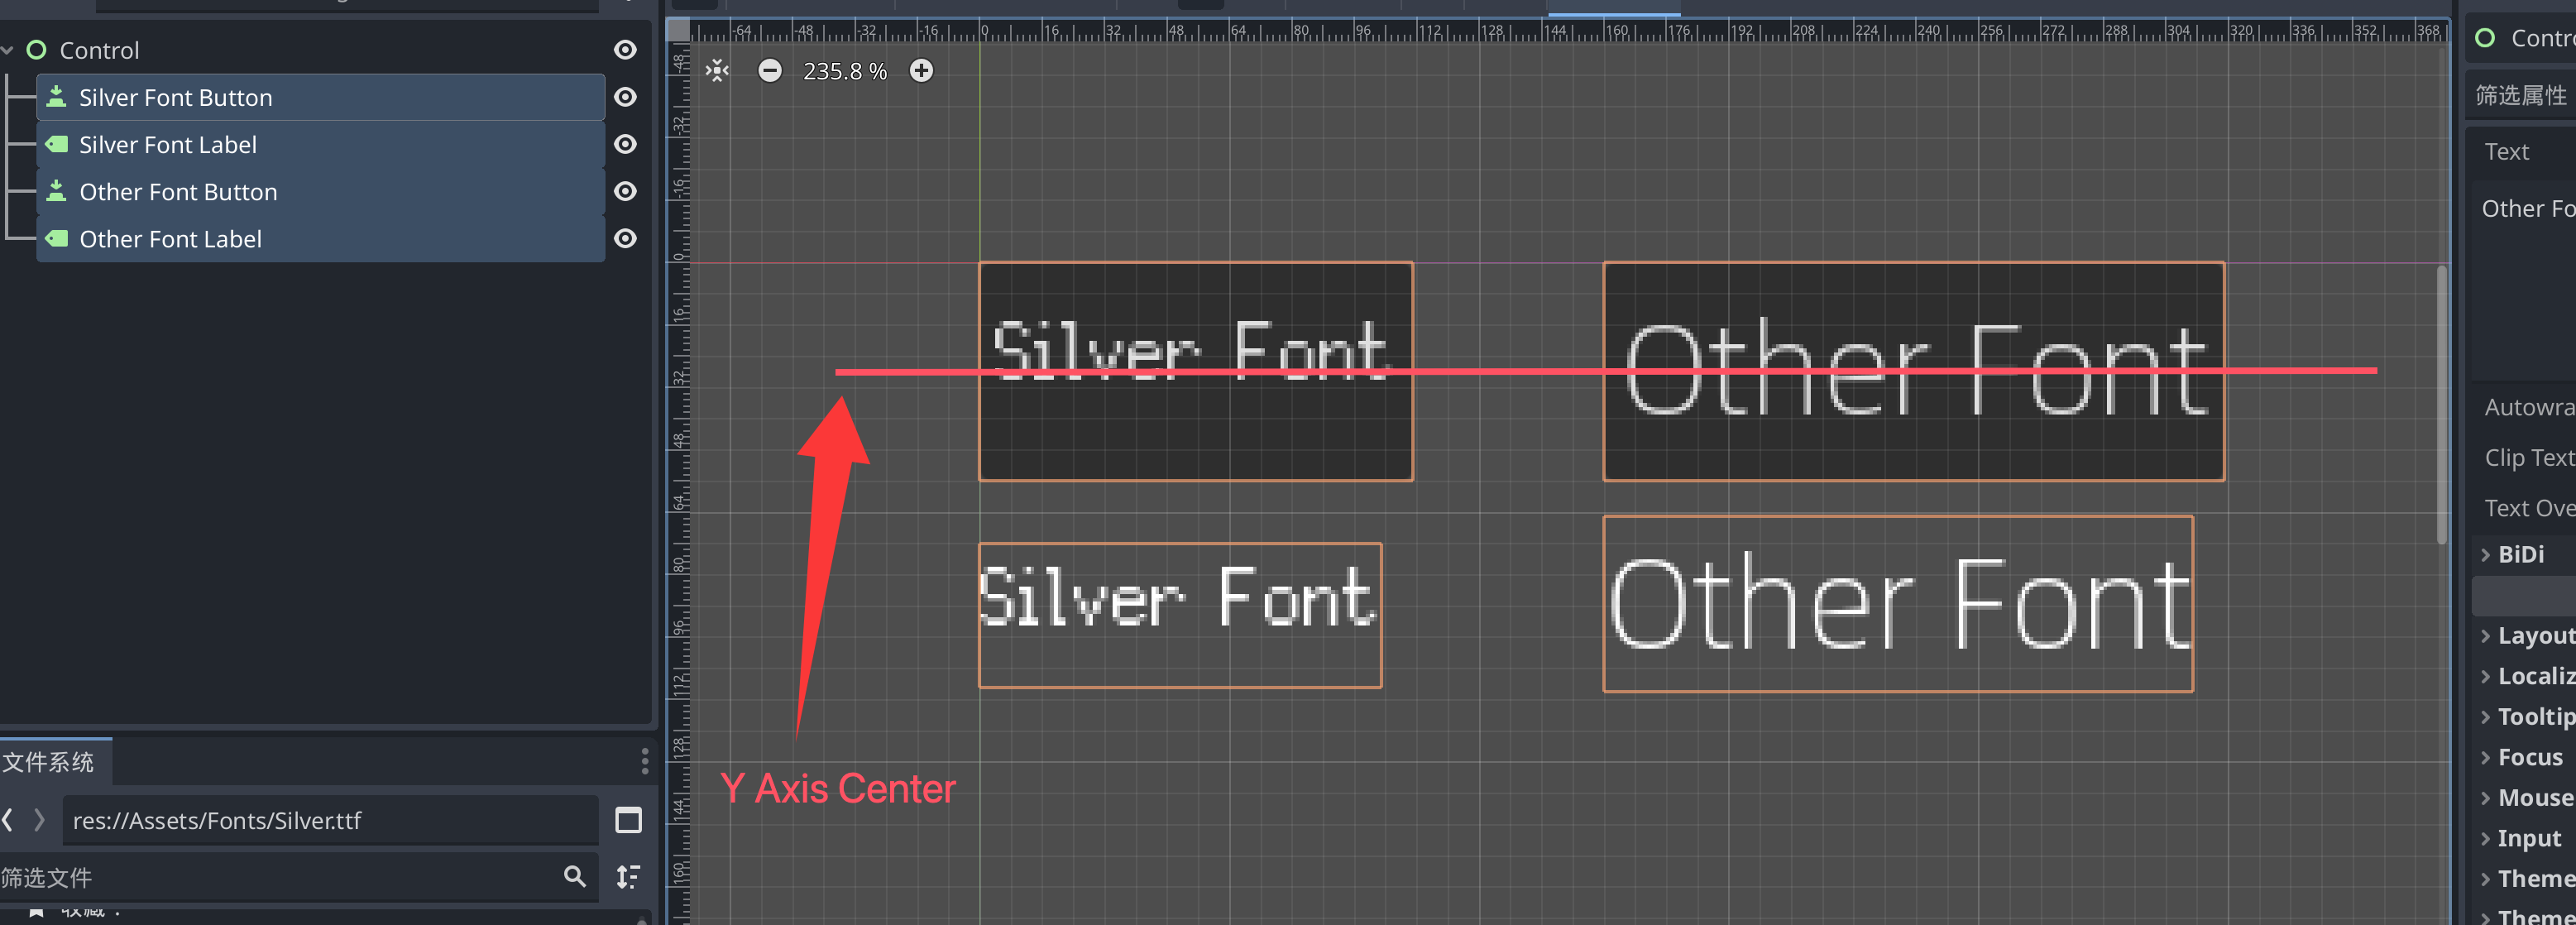Click the file sort icon

point(628,877)
